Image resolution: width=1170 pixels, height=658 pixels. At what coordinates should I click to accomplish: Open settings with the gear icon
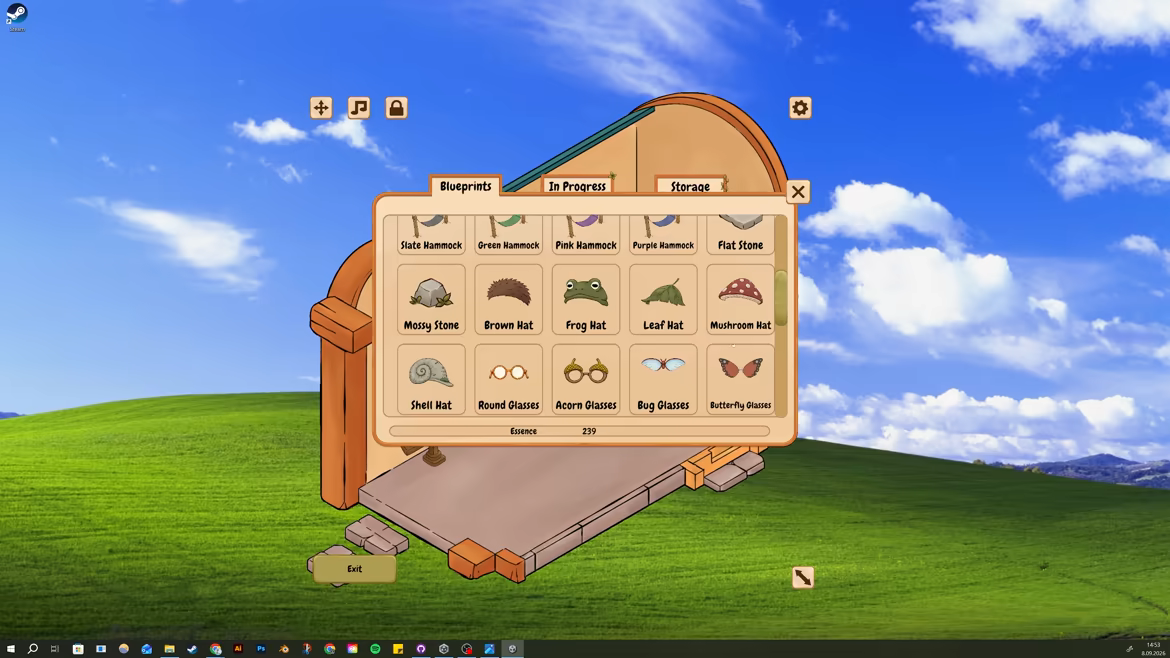[800, 107]
